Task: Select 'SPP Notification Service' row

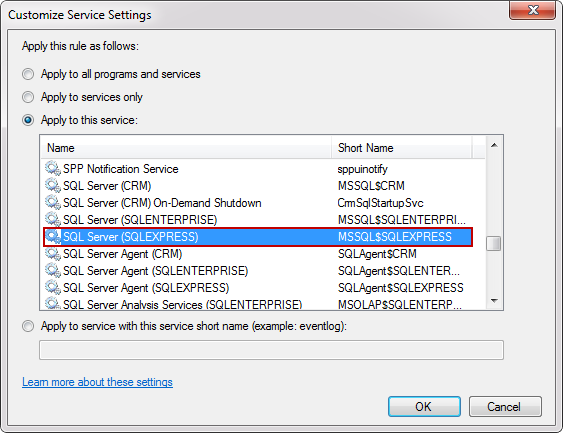Action: [x=257, y=169]
